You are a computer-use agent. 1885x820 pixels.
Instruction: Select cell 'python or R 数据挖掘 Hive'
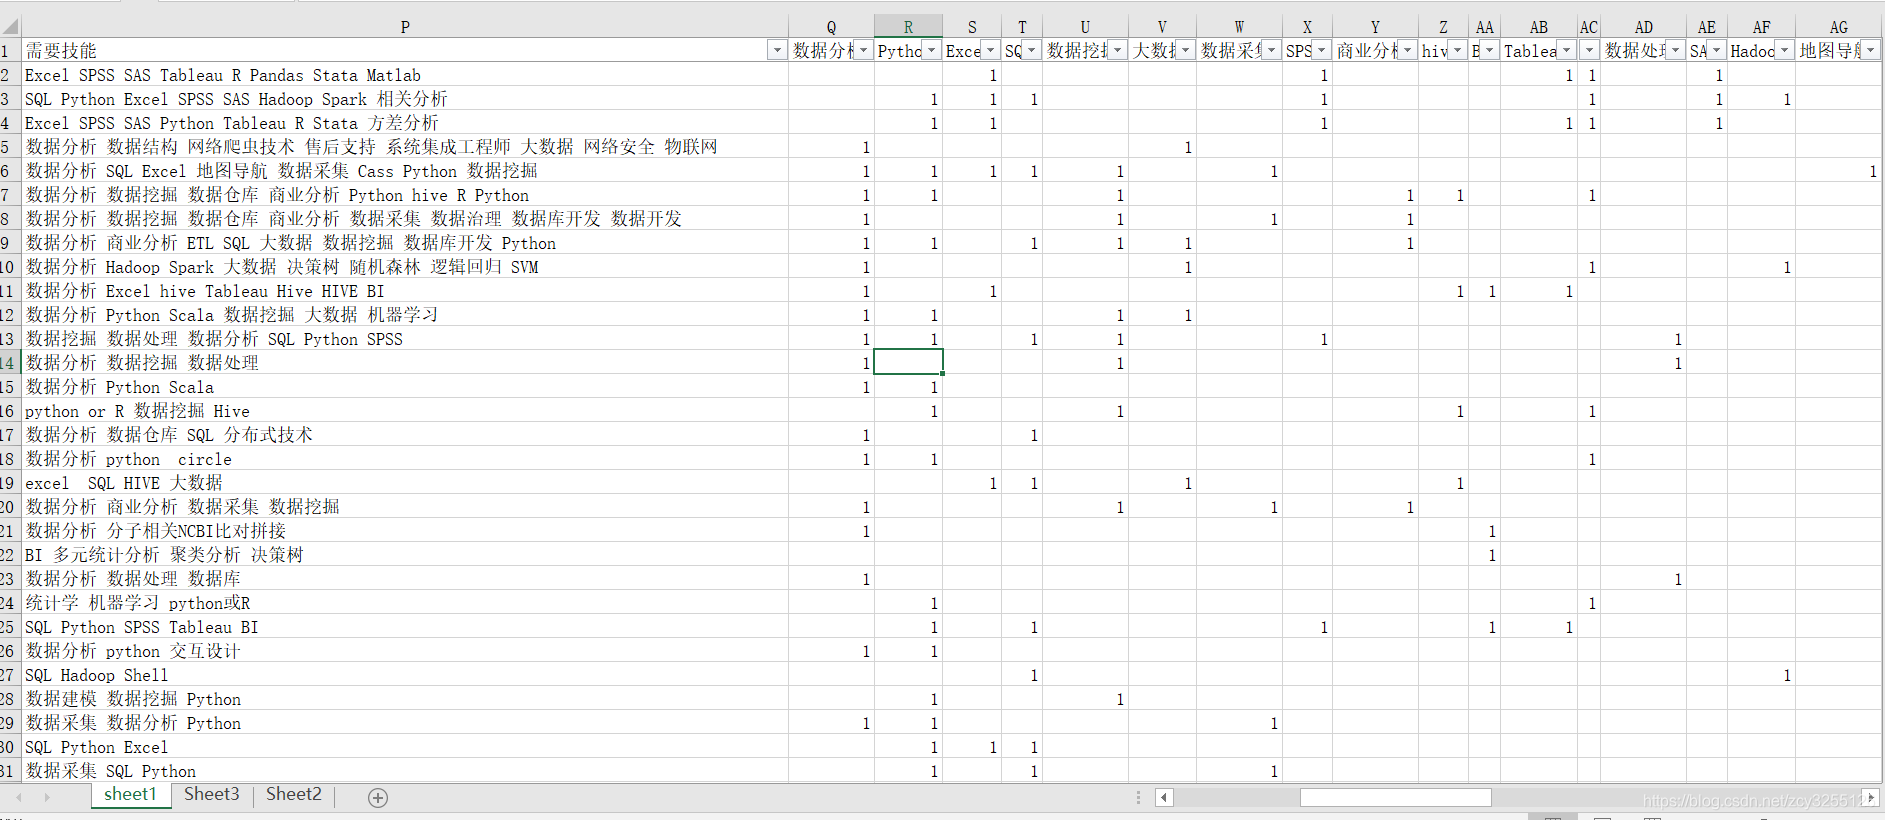(x=405, y=411)
